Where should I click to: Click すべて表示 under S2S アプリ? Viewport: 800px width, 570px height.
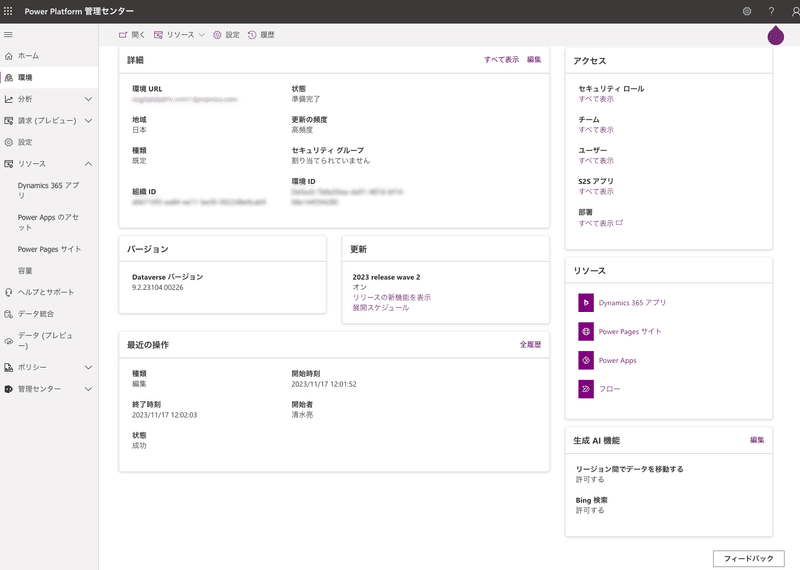click(x=596, y=192)
